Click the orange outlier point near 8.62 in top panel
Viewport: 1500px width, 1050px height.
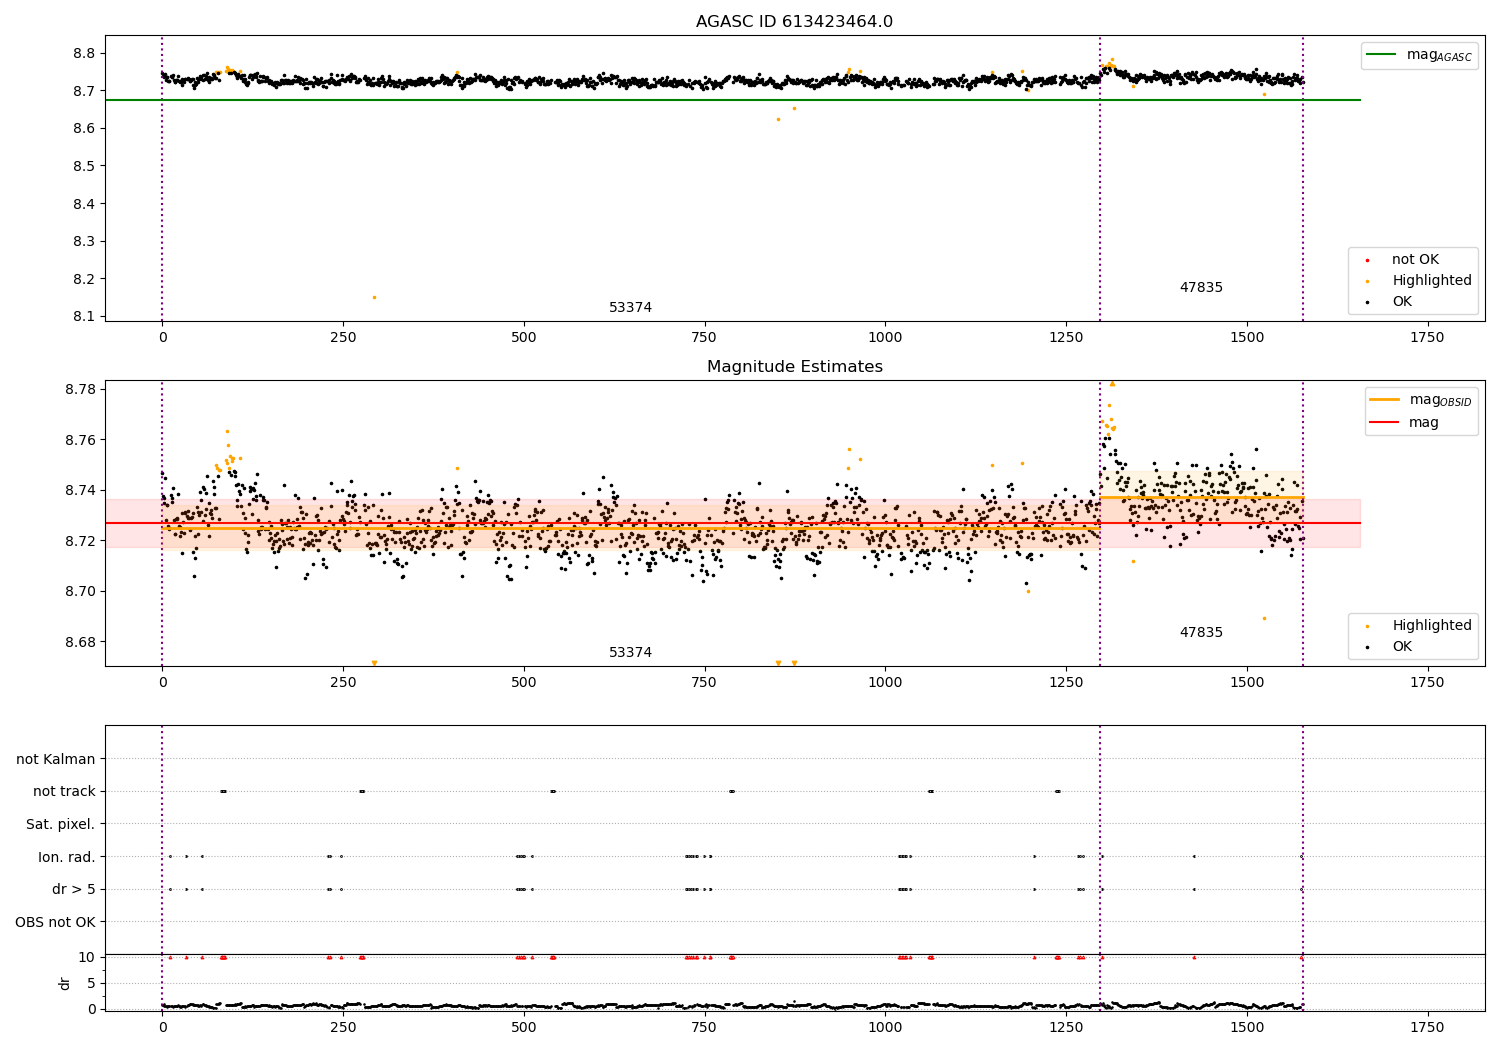click(x=778, y=119)
